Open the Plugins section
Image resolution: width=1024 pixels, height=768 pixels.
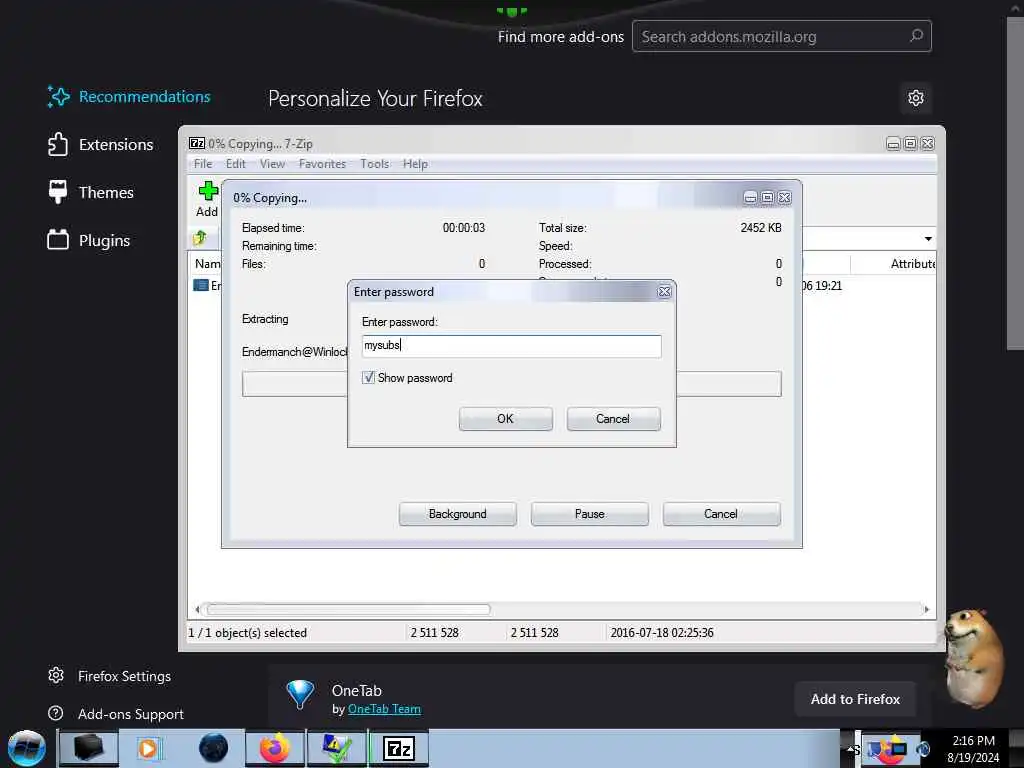pyautogui.click(x=89, y=240)
